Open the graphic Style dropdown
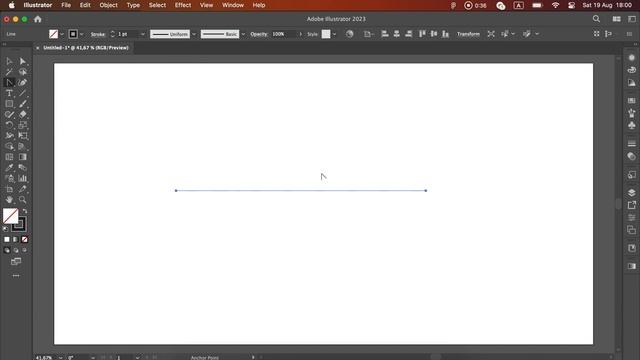The height and width of the screenshot is (360, 640). pos(335,34)
